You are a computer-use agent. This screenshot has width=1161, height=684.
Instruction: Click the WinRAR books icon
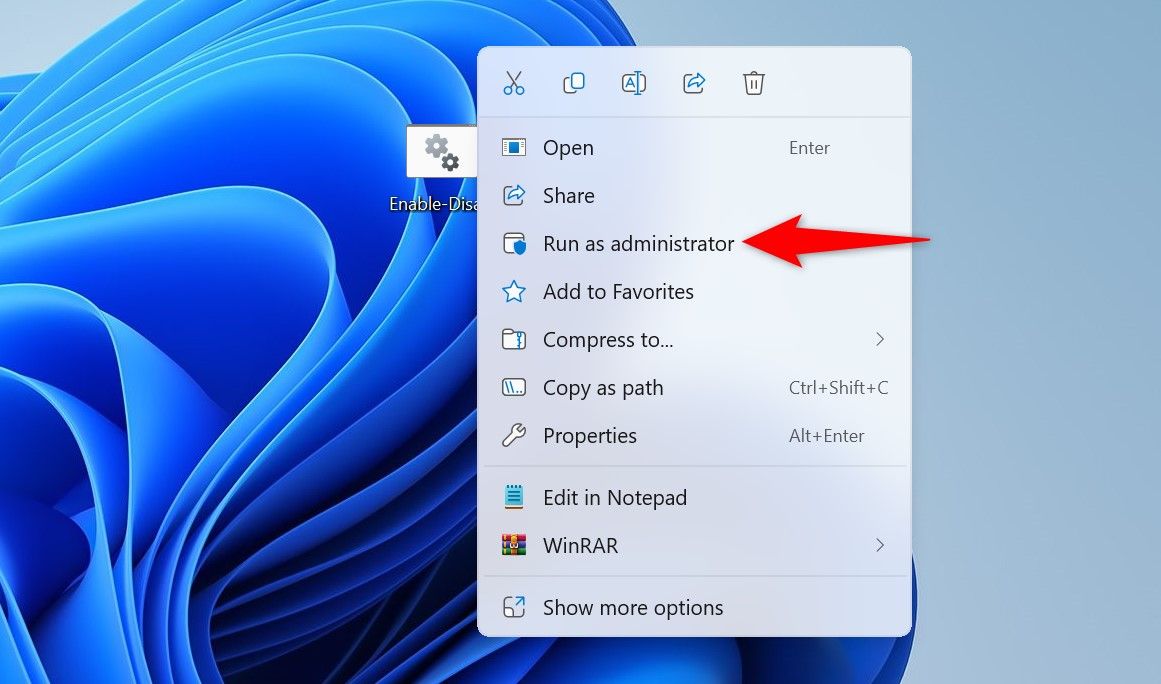514,545
